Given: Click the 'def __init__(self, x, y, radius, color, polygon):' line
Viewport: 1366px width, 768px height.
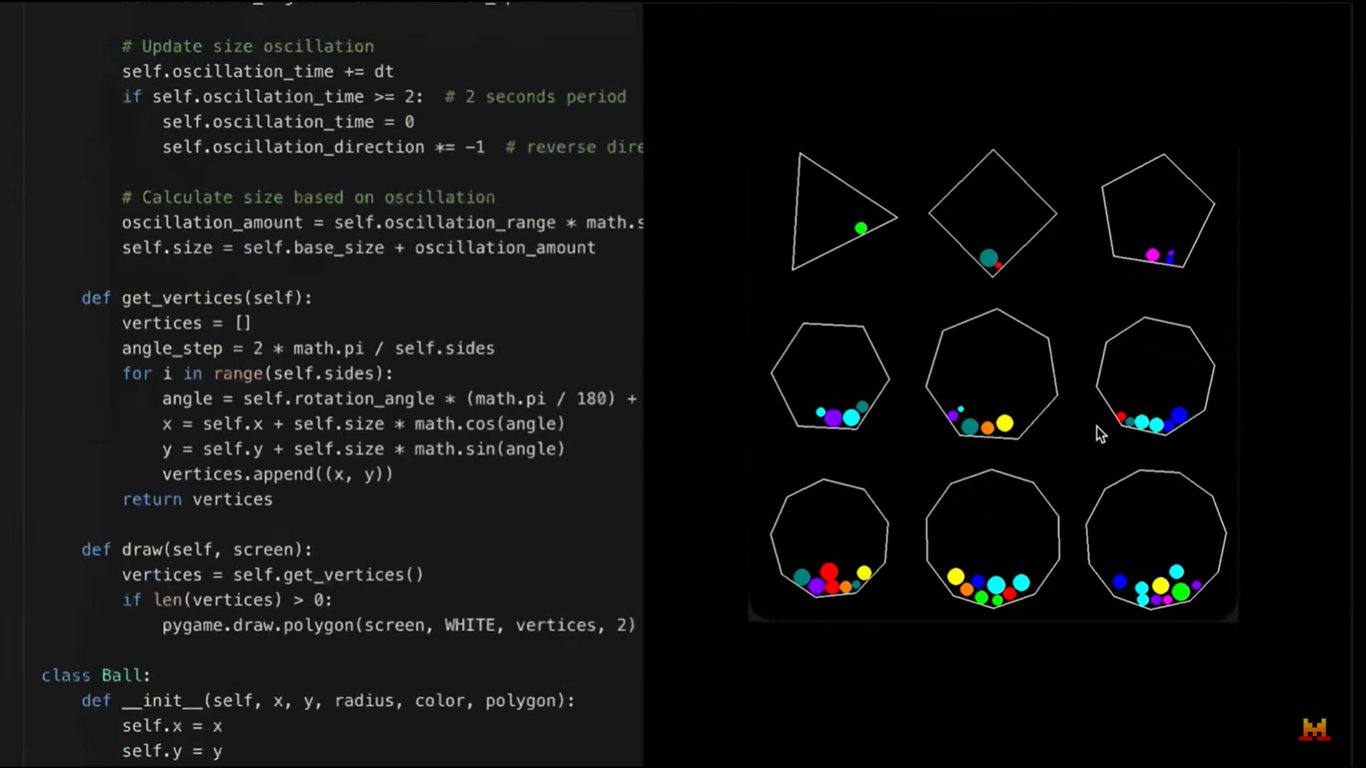Looking at the screenshot, I should 329,701.
